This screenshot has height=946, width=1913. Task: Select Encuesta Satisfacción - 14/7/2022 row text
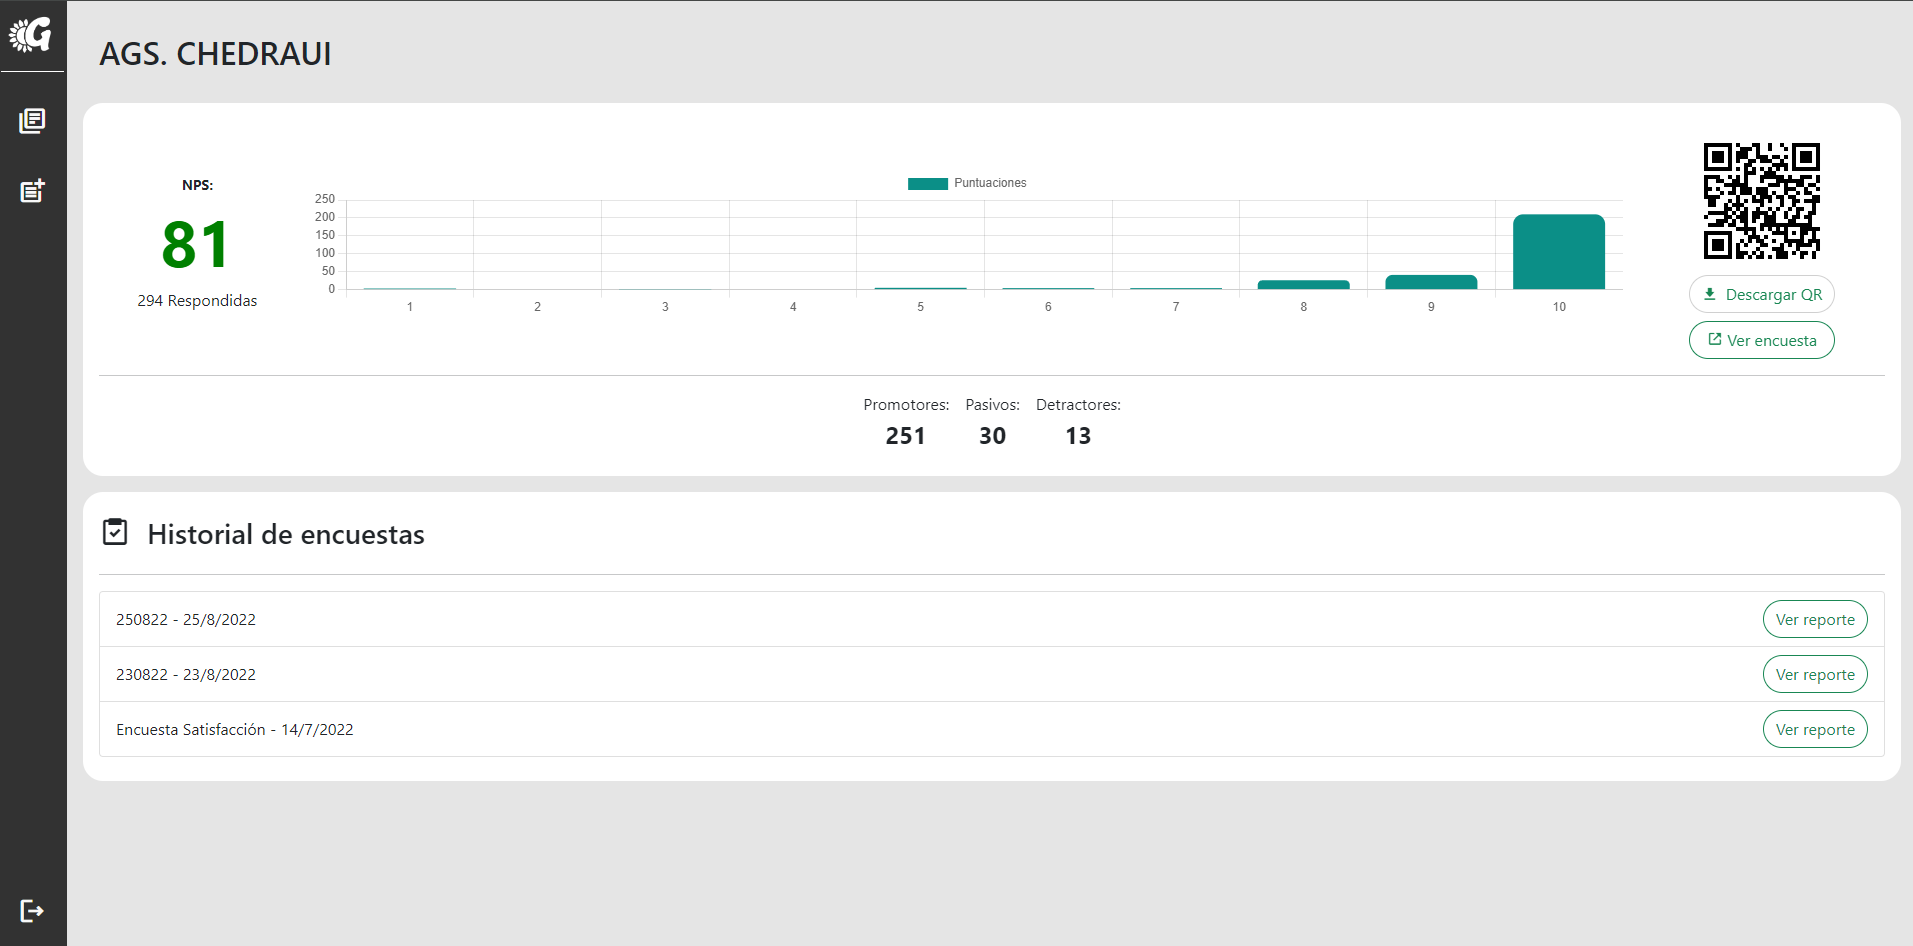coord(235,730)
